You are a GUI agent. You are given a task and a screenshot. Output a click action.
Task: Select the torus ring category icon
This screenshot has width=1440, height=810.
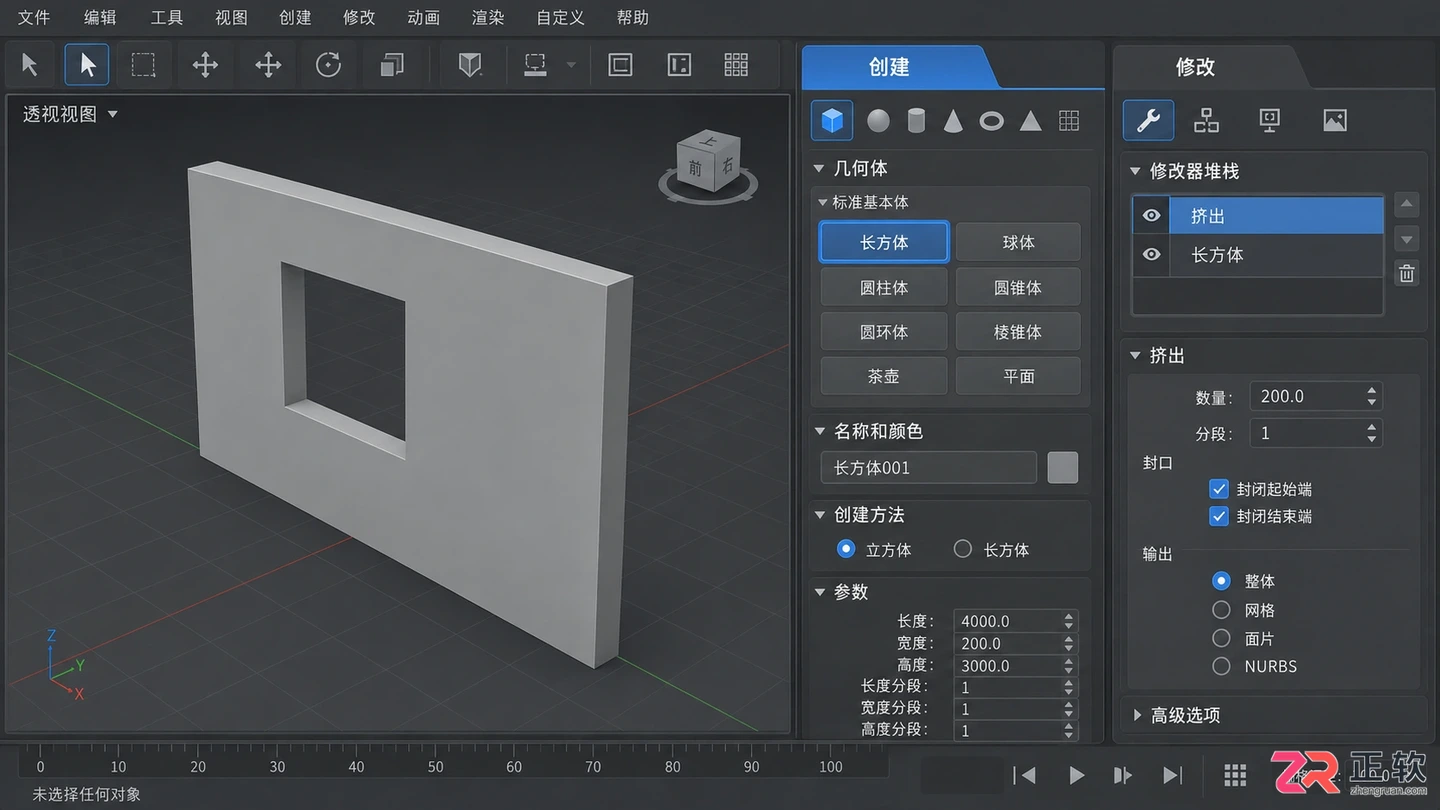(991, 121)
